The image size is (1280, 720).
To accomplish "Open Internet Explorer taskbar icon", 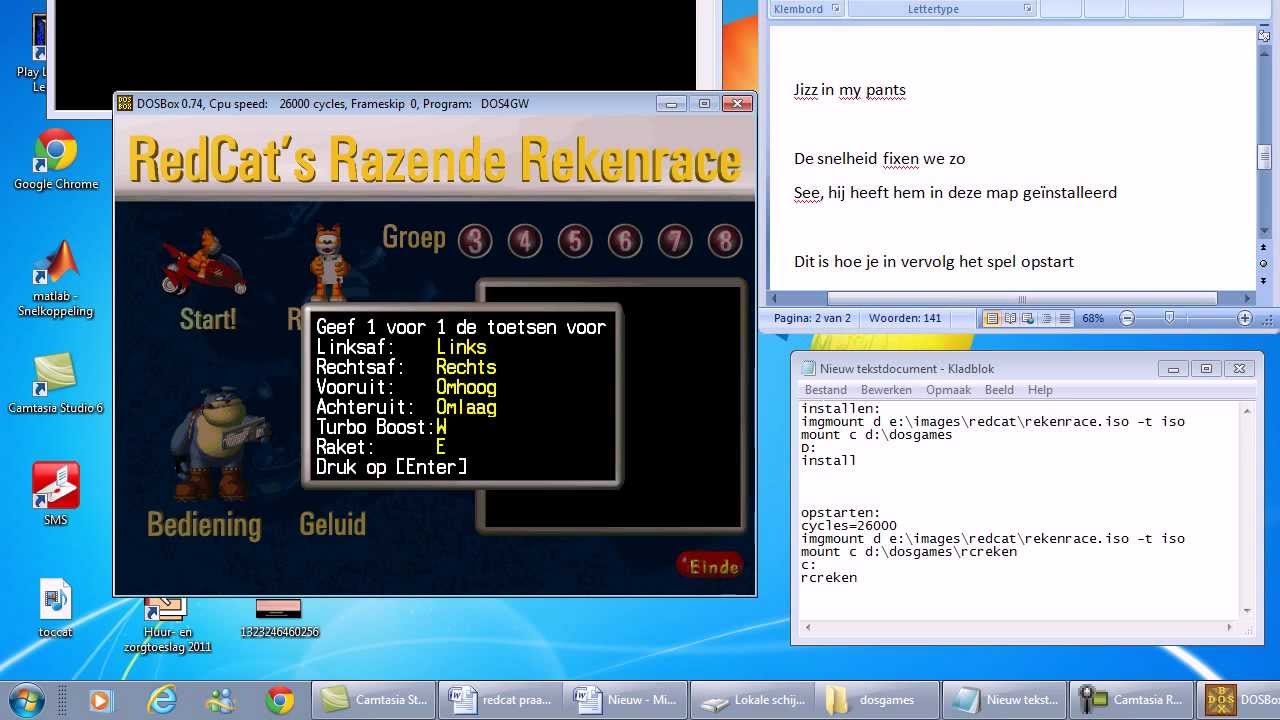I will pyautogui.click(x=162, y=700).
